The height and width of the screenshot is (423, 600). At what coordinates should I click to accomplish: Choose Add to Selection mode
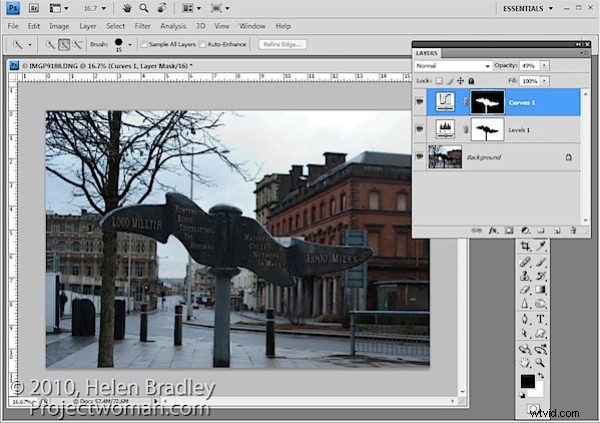coord(64,45)
